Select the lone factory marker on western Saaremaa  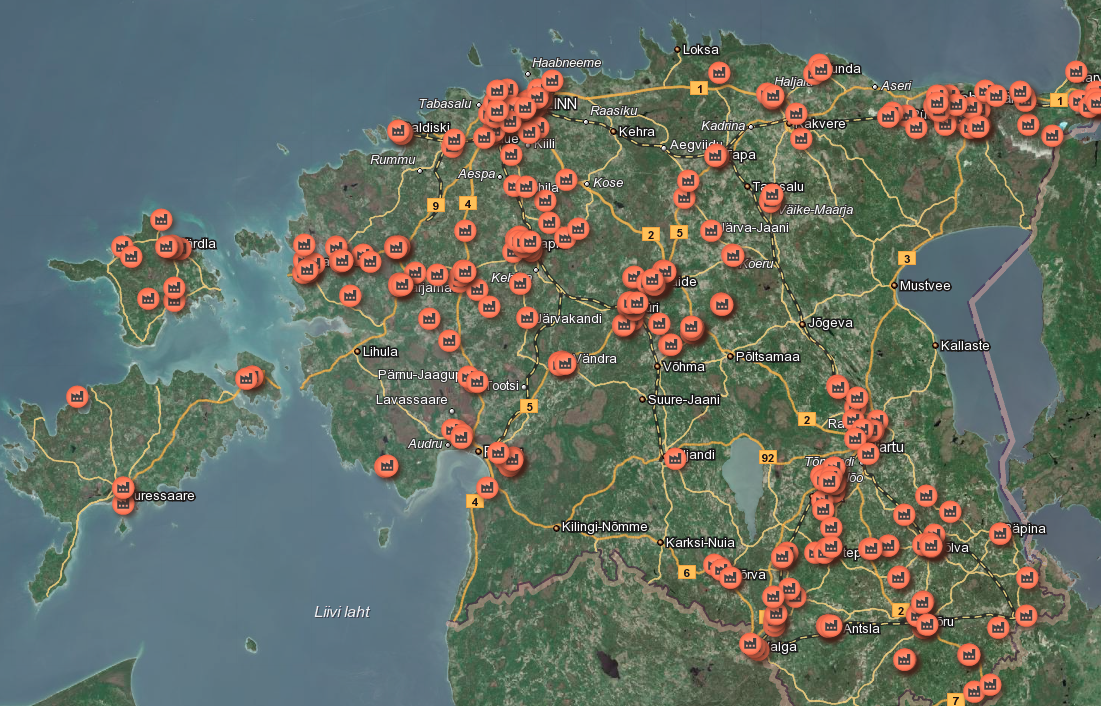77,396
